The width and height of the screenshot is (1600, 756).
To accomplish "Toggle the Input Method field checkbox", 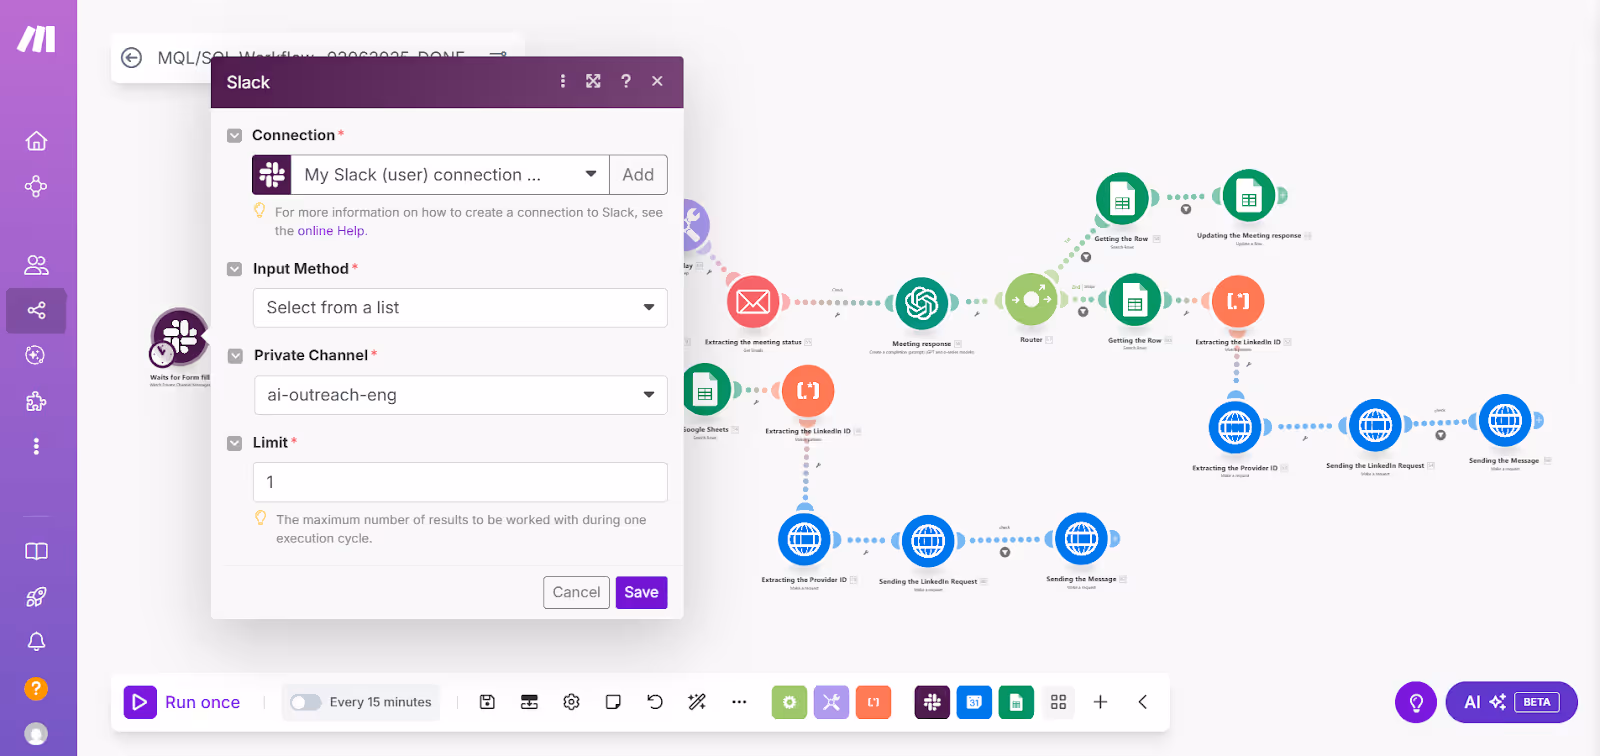I will [x=235, y=269].
